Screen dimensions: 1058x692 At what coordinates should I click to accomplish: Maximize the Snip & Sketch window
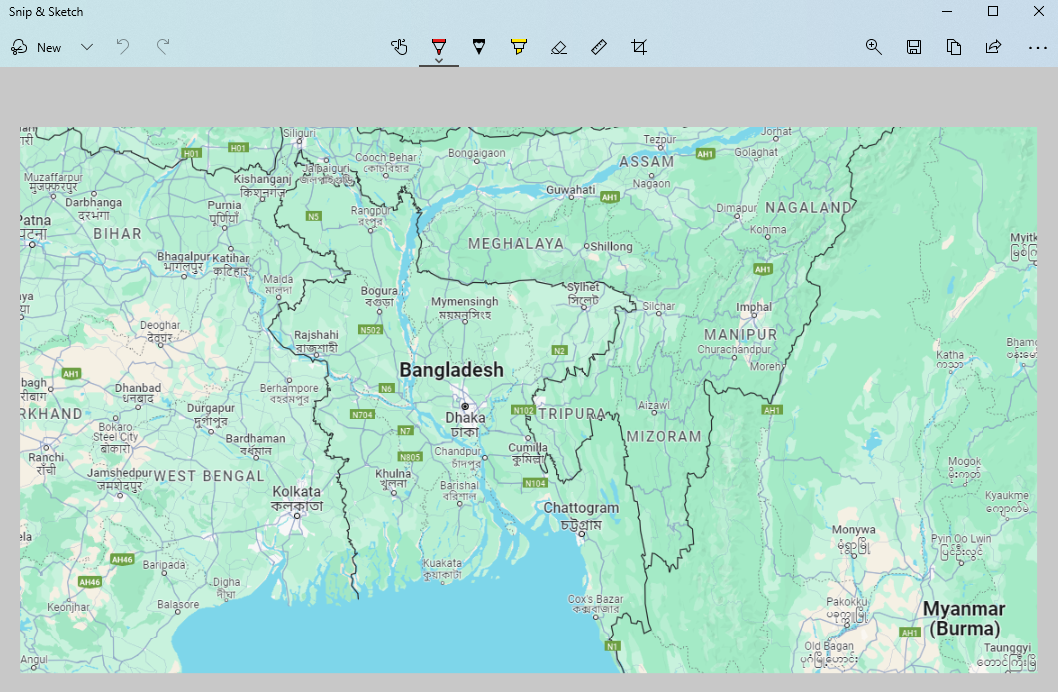click(x=993, y=11)
